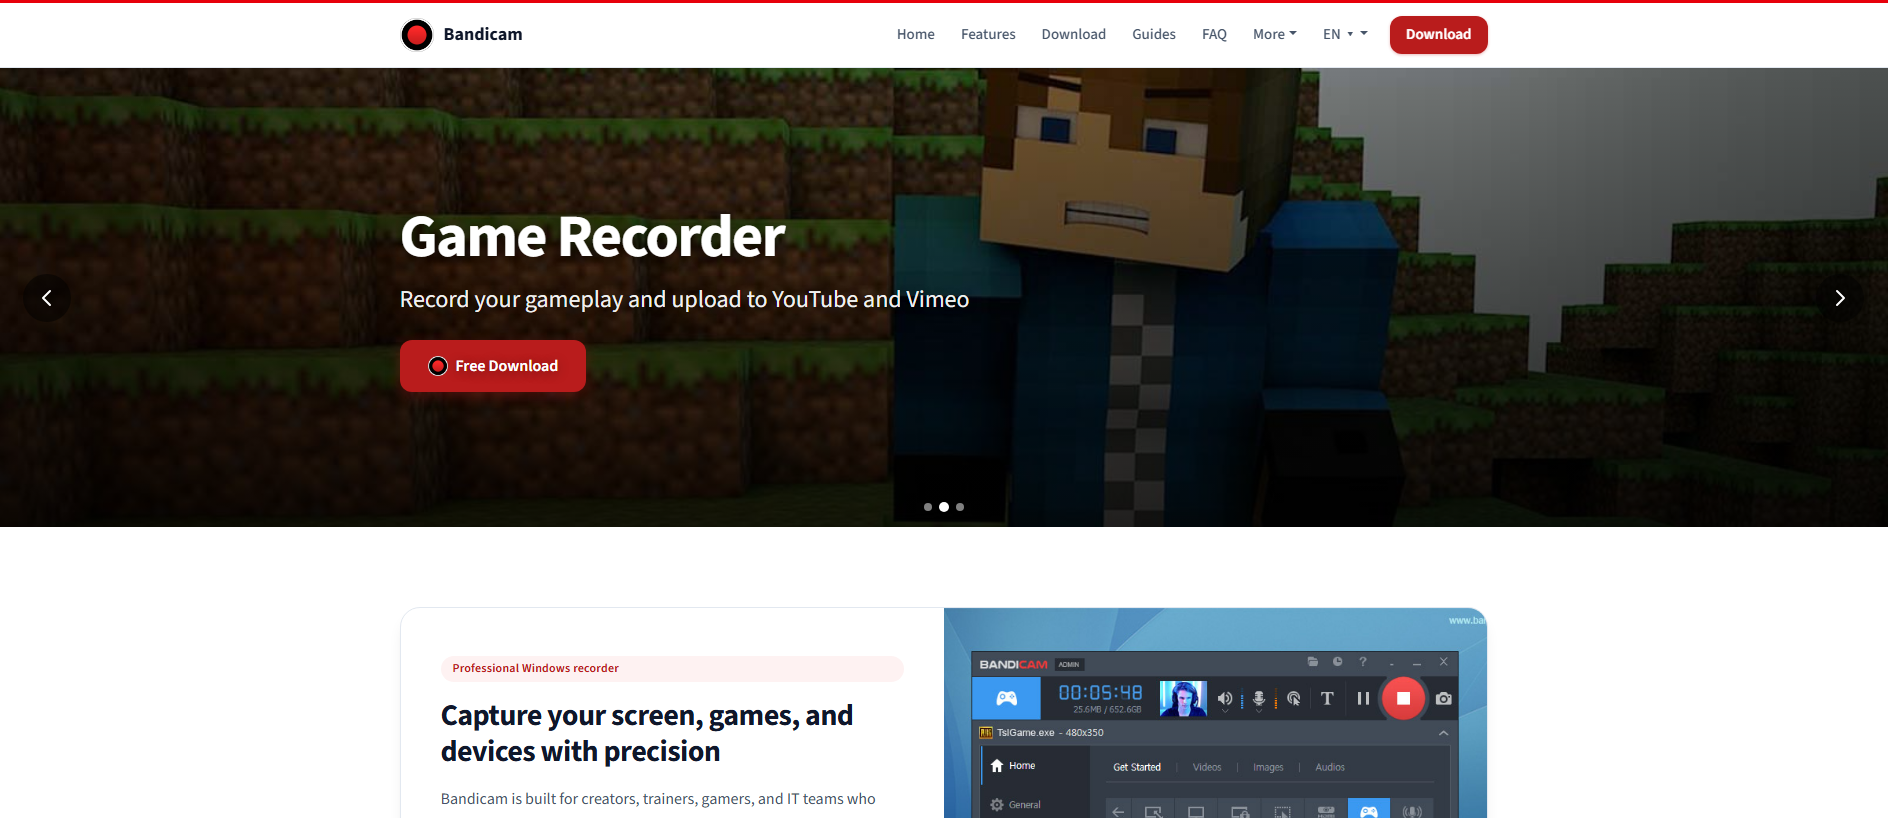
Task: Select the first carousel indicator dot
Action: (x=928, y=507)
